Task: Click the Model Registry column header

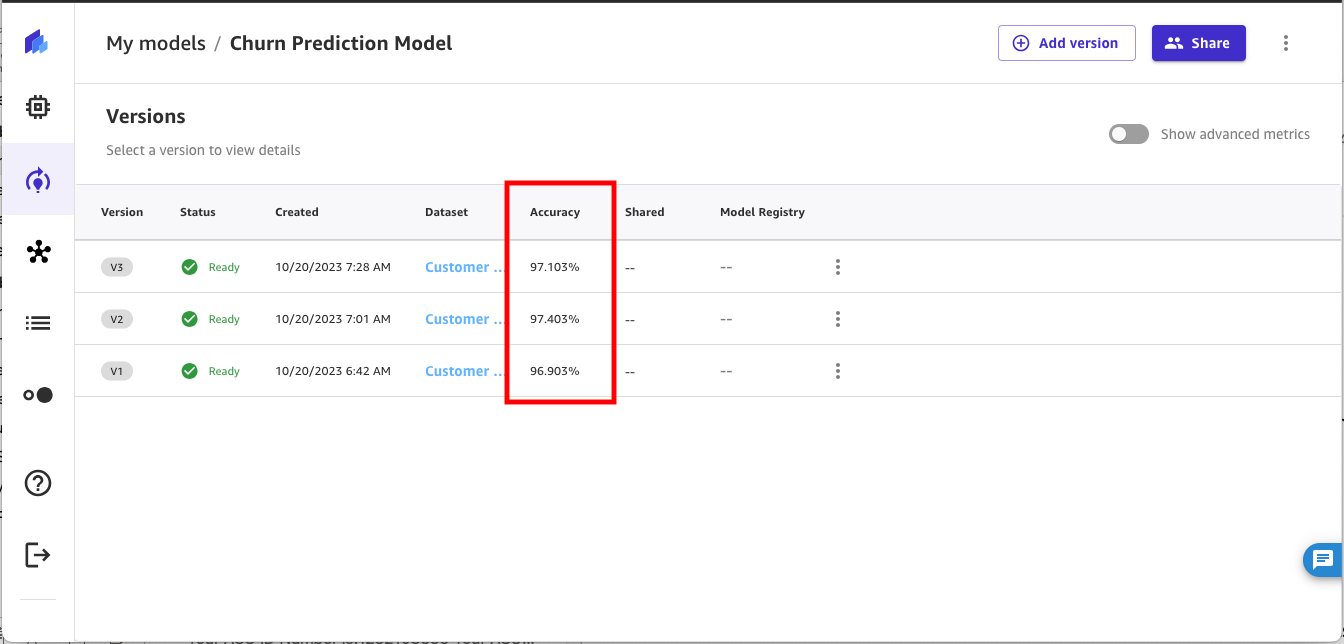Action: 762,212
